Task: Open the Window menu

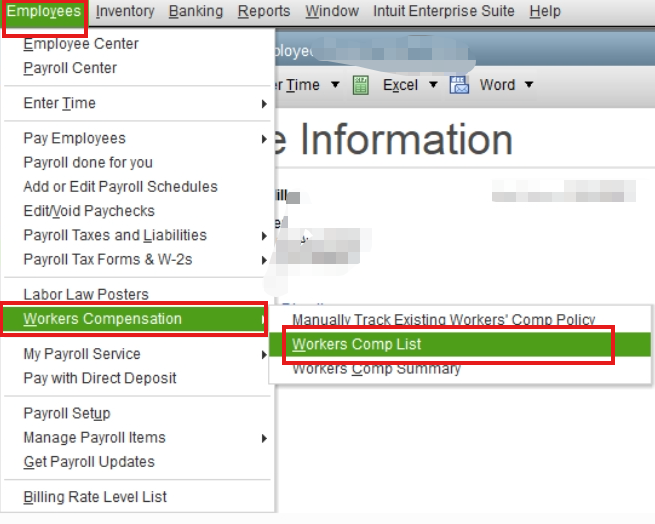Action: (x=332, y=11)
